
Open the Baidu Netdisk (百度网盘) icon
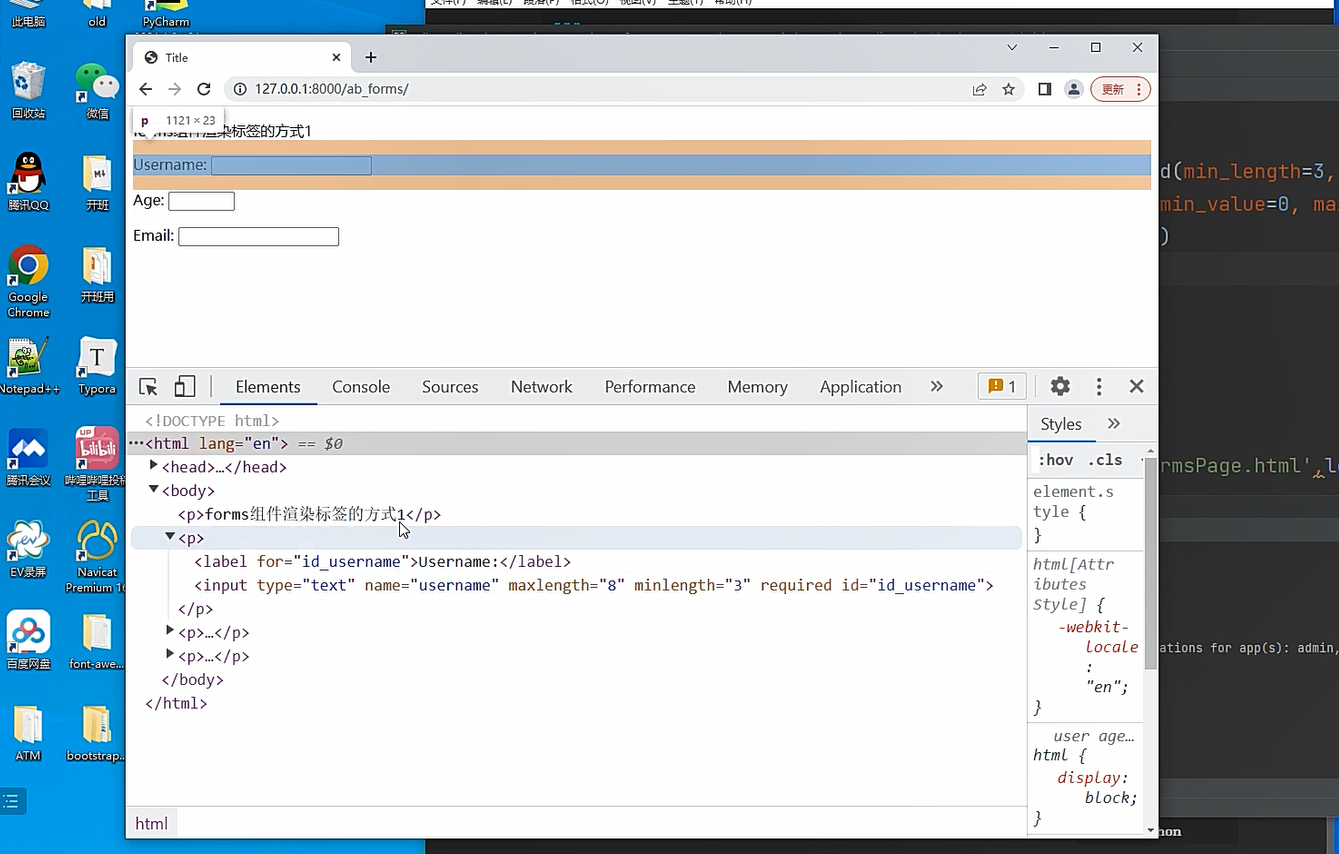28,640
